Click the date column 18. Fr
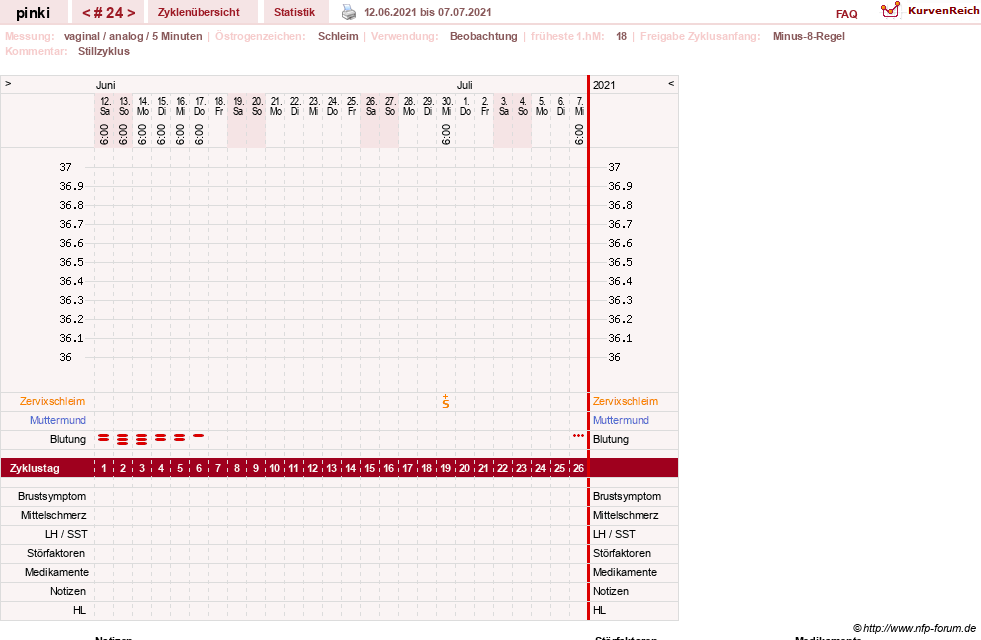 [219, 106]
